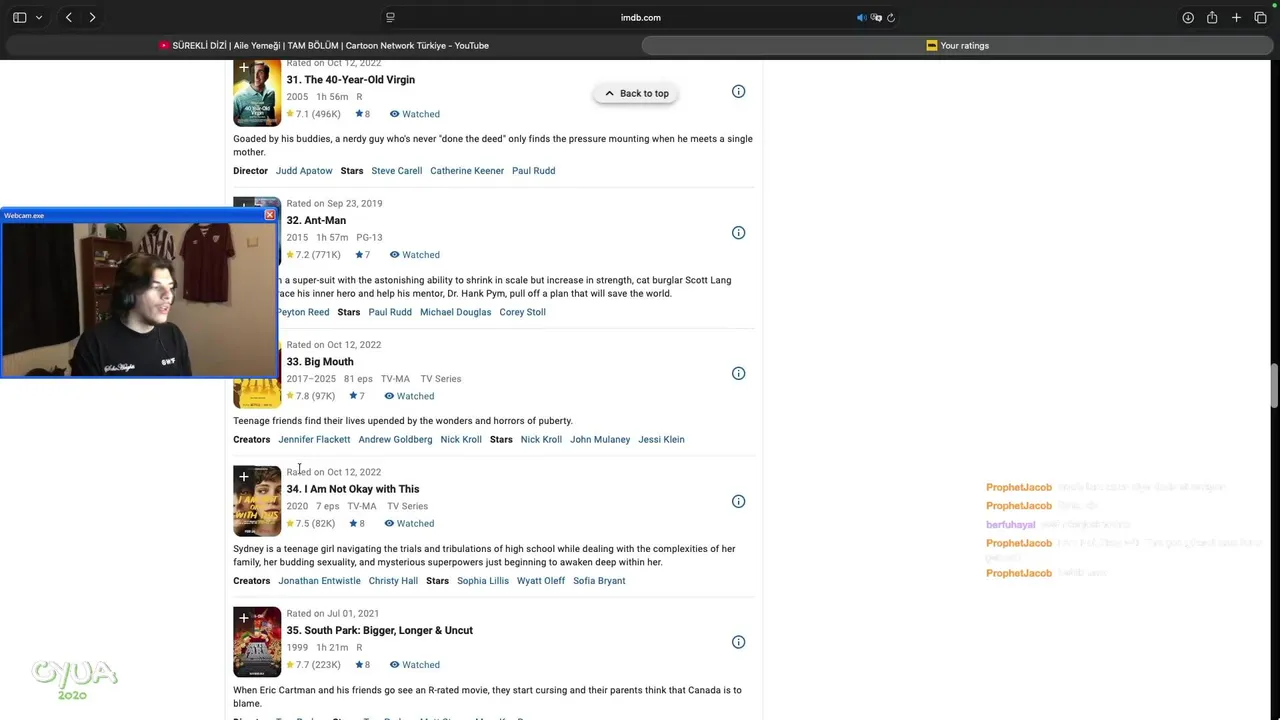1280x720 pixels.
Task: Open Sophia Lillis's page
Action: pyautogui.click(x=483, y=581)
